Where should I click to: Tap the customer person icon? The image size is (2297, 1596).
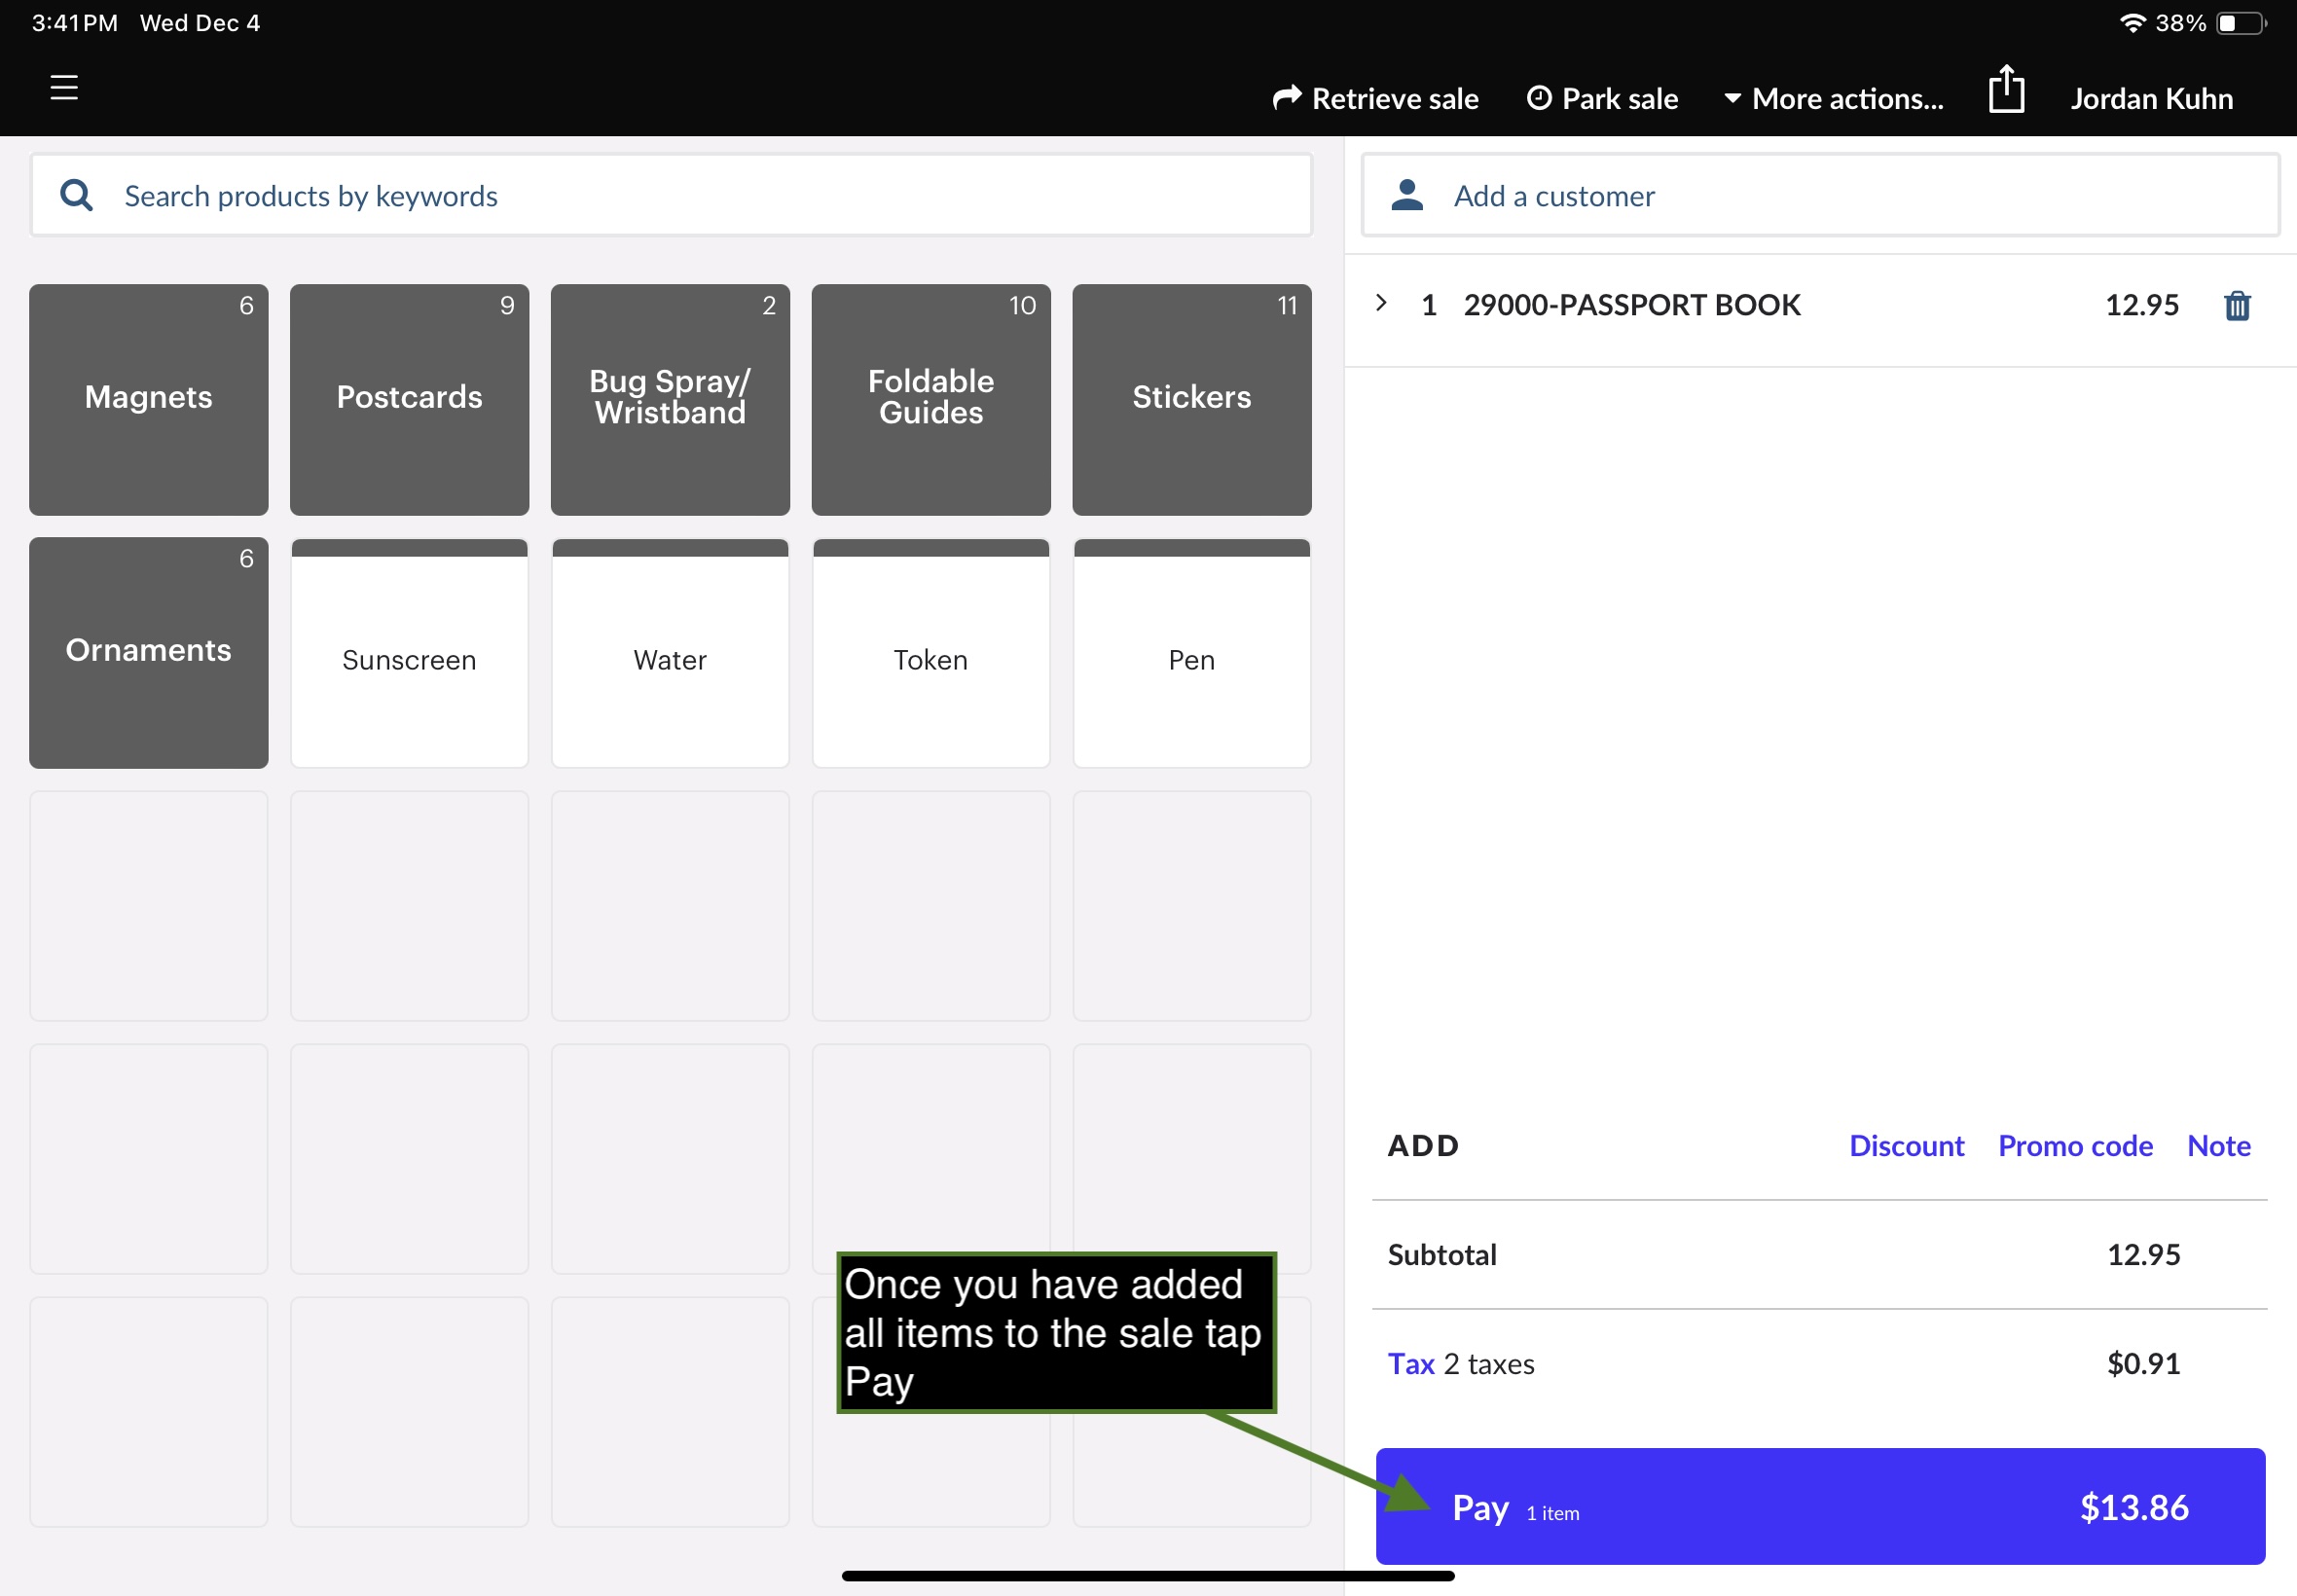(x=1407, y=195)
